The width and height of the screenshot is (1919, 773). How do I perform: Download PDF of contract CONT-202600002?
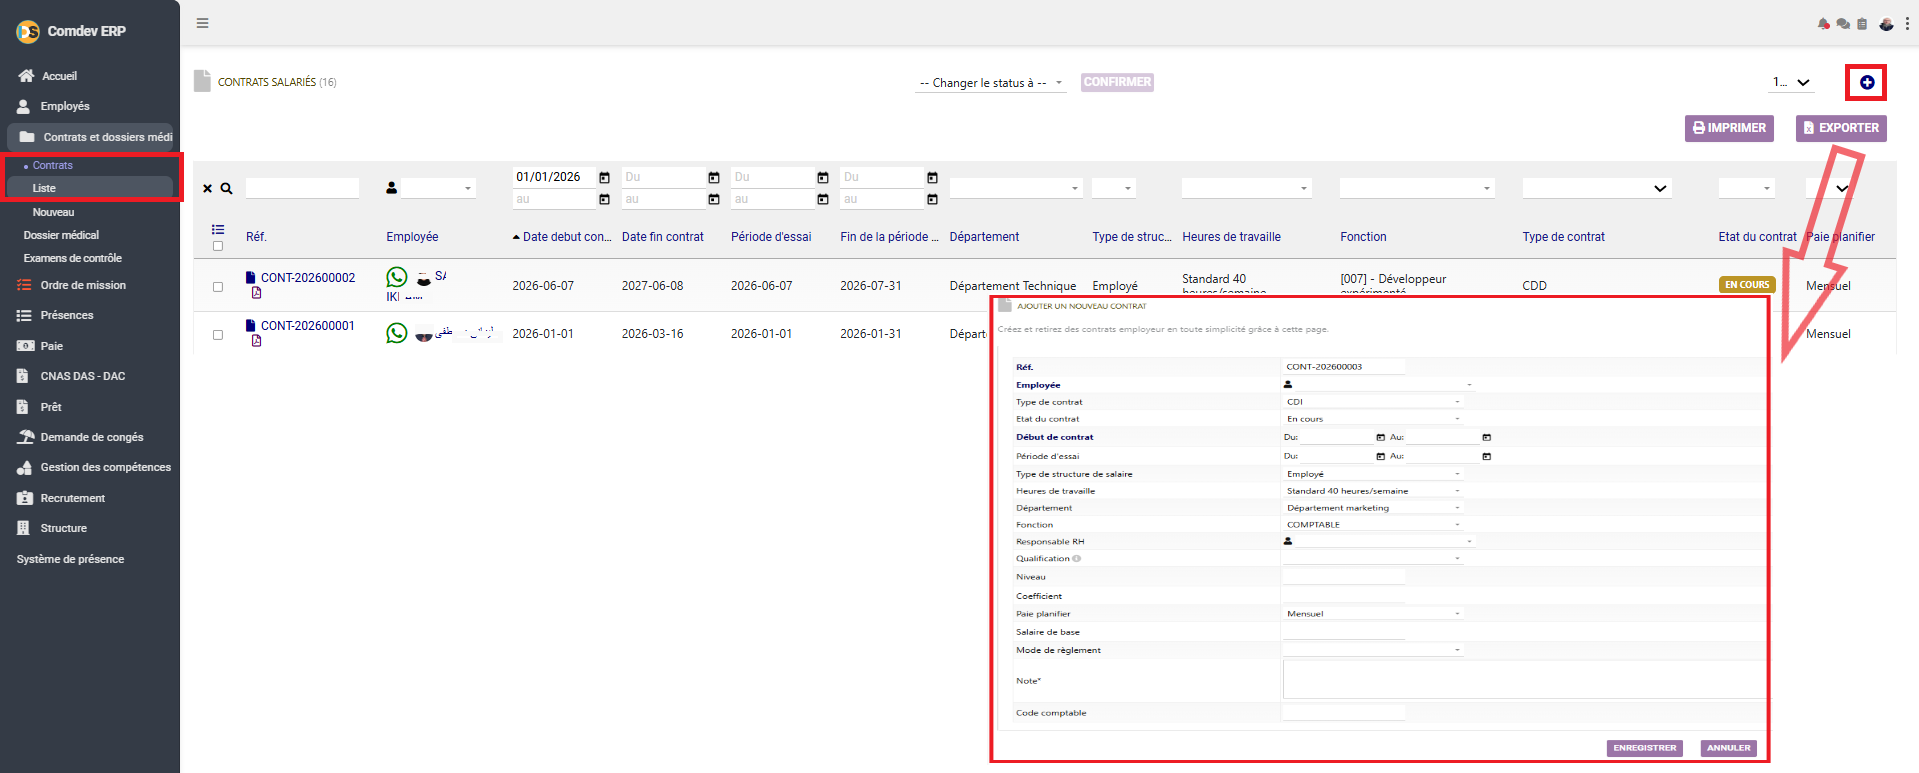pyautogui.click(x=257, y=293)
